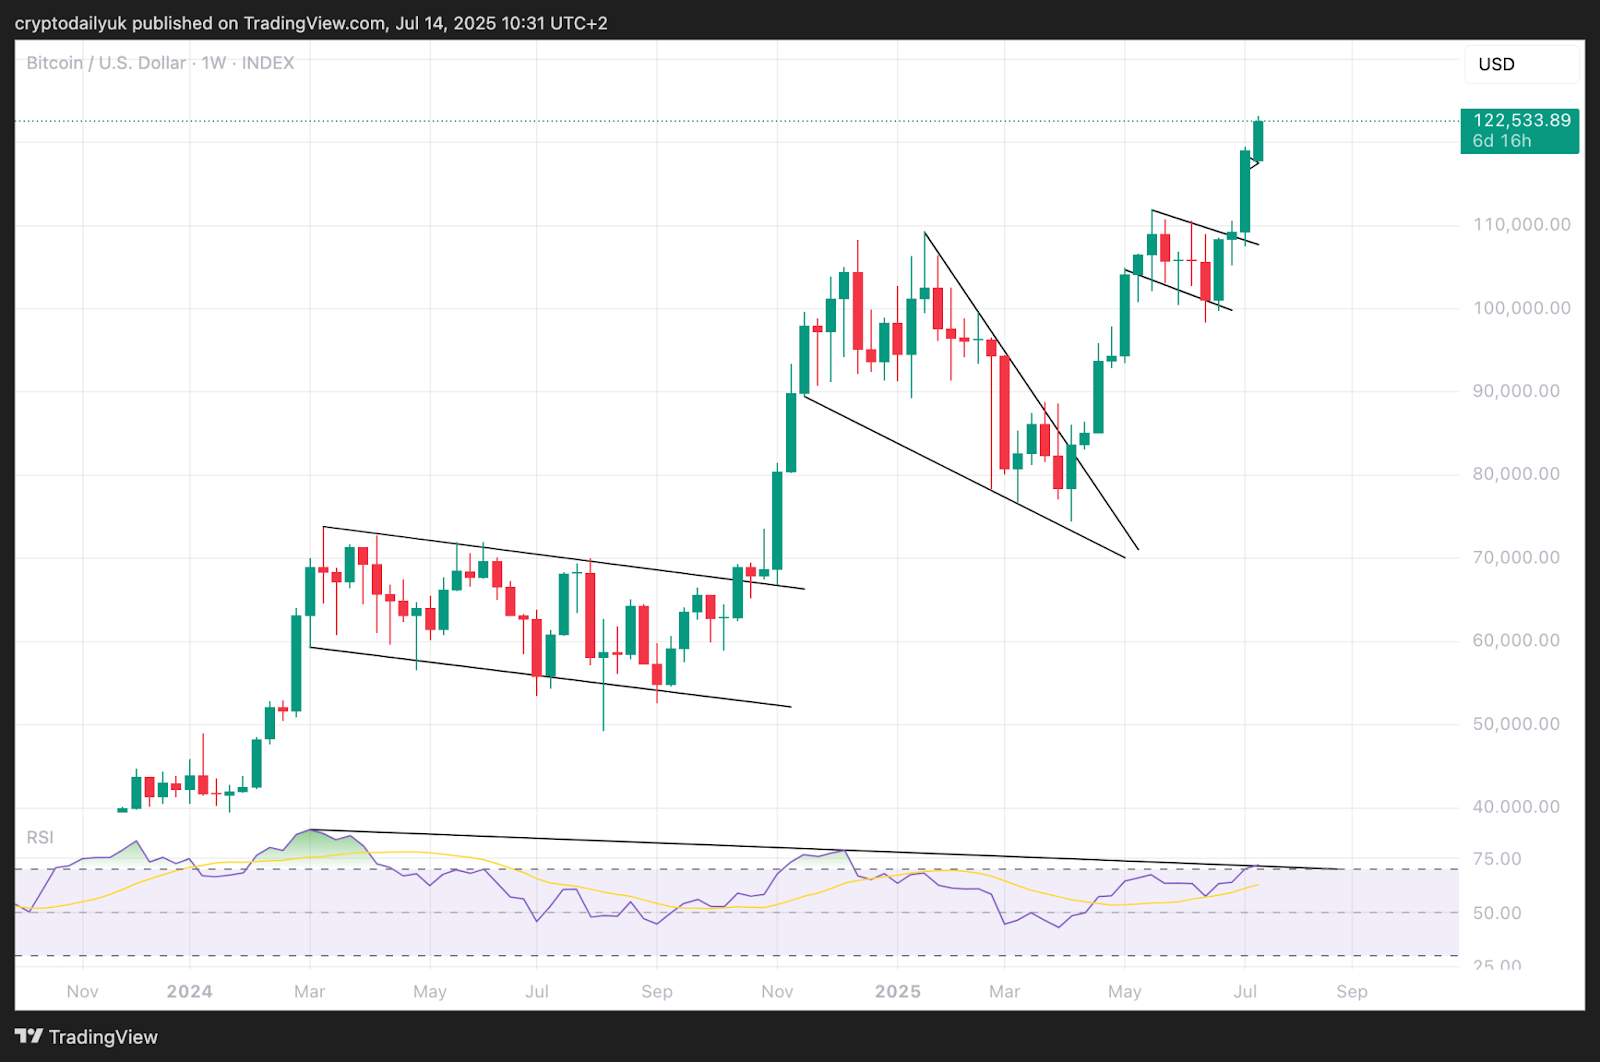Screen dimensions: 1600x1062
Task: Select the 80,000.00 price axis label
Action: tap(1516, 474)
